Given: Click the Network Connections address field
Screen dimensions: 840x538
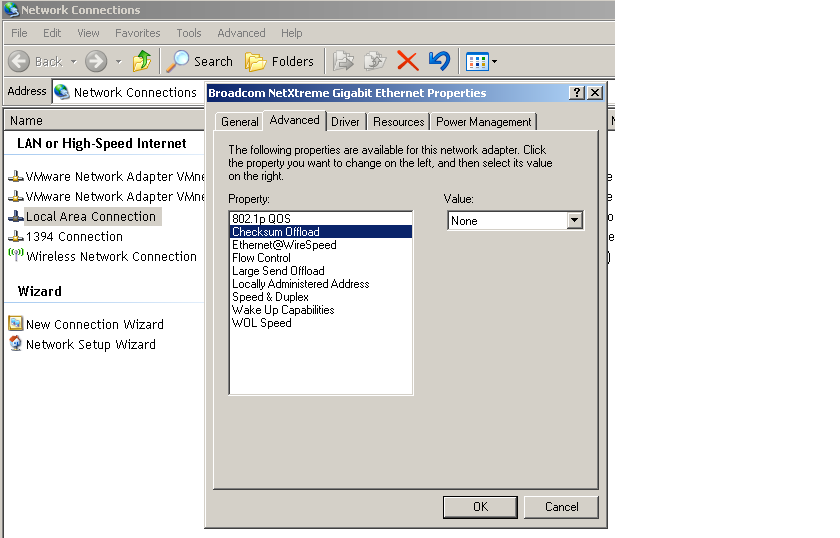Looking at the screenshot, I should (x=129, y=92).
